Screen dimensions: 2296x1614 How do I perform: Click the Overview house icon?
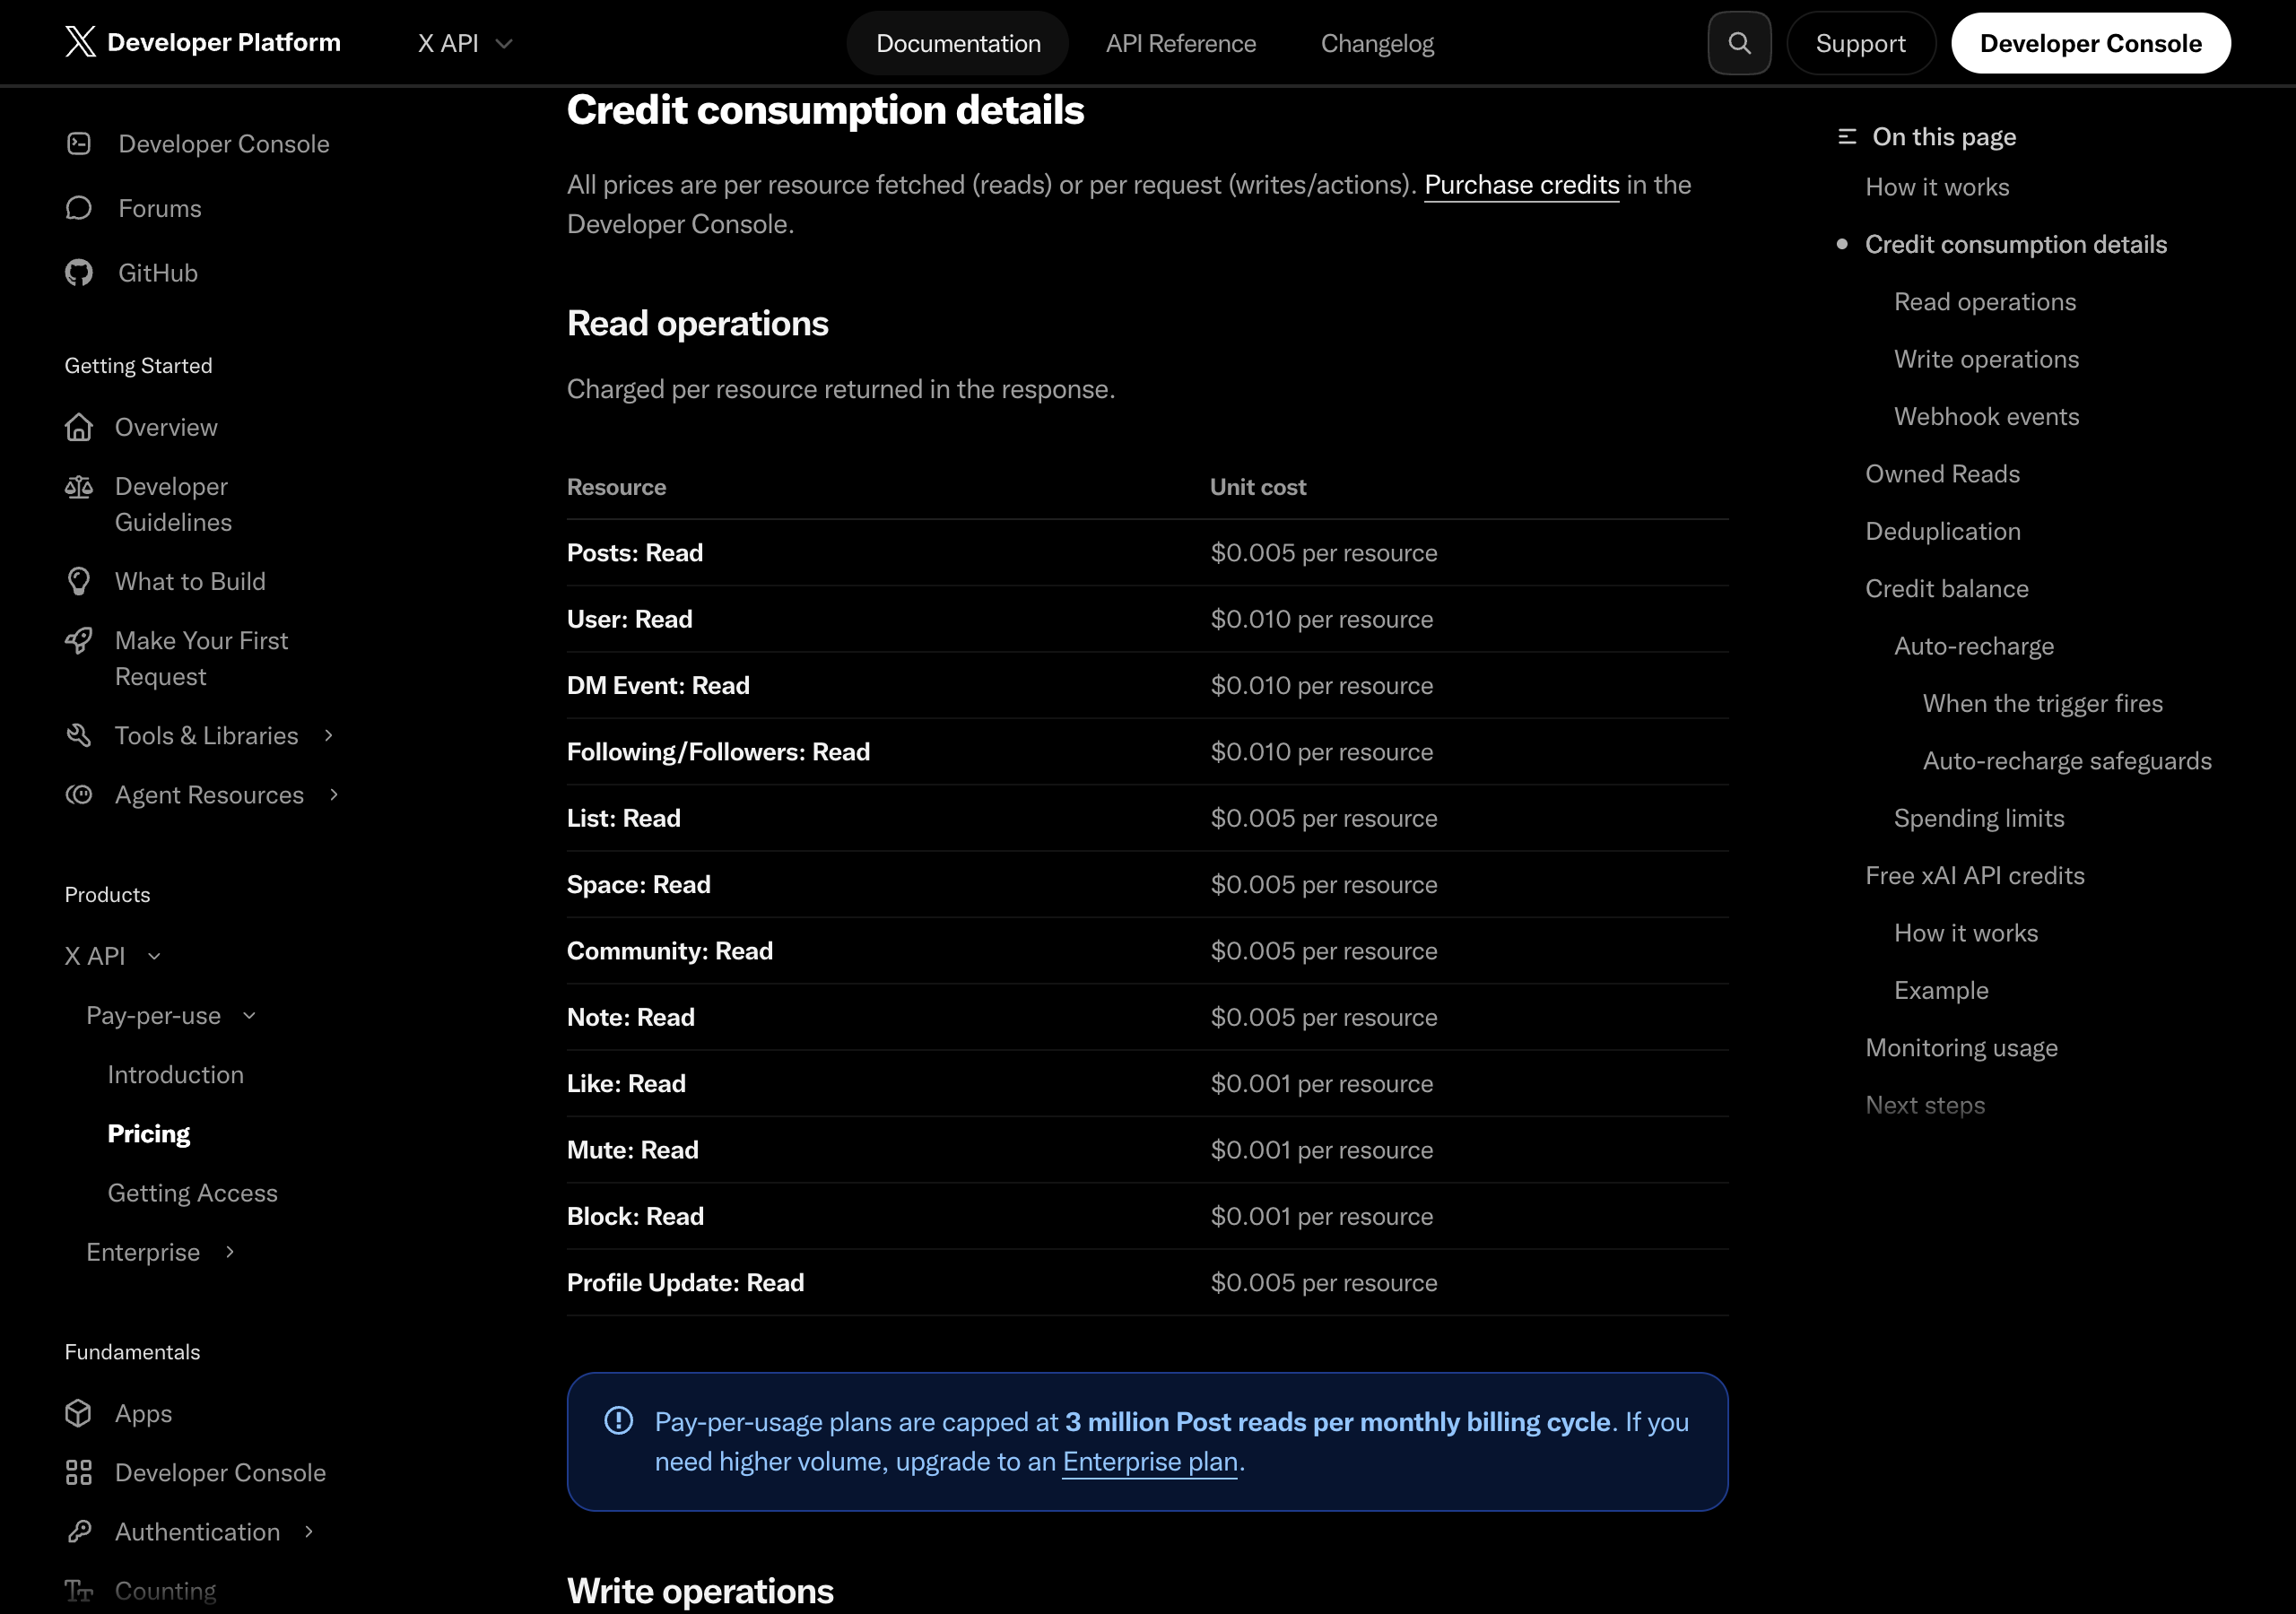[x=79, y=427]
